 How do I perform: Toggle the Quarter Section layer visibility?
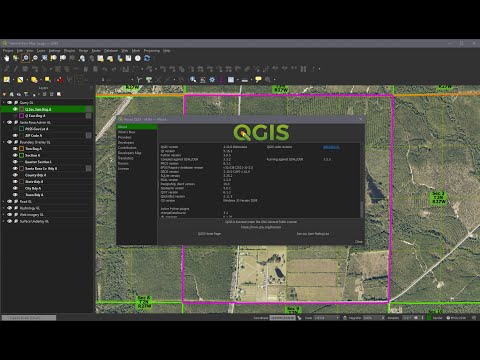pyautogui.click(x=15, y=162)
